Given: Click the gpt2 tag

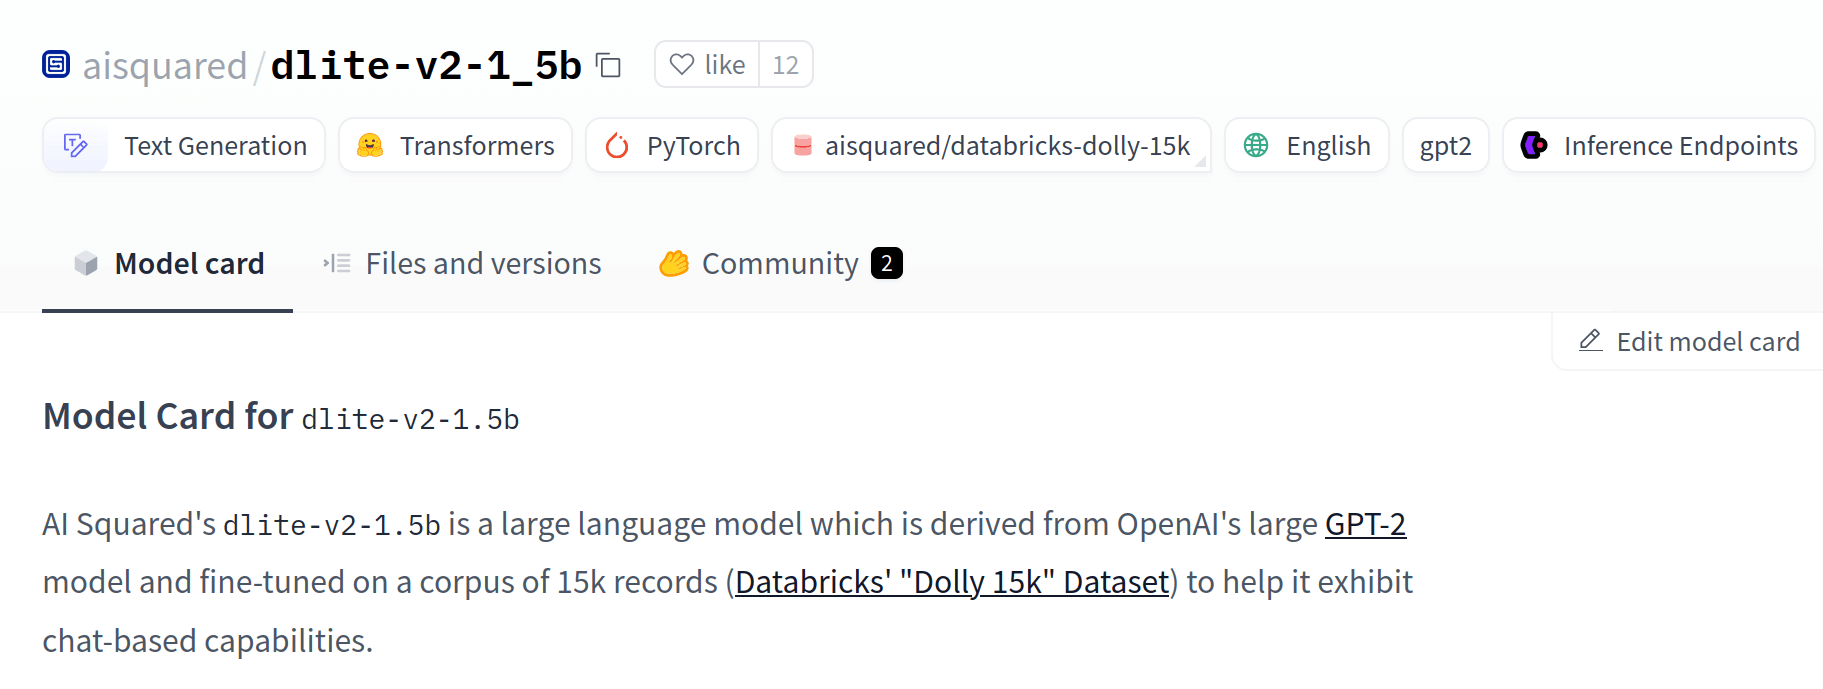Looking at the screenshot, I should [x=1444, y=146].
